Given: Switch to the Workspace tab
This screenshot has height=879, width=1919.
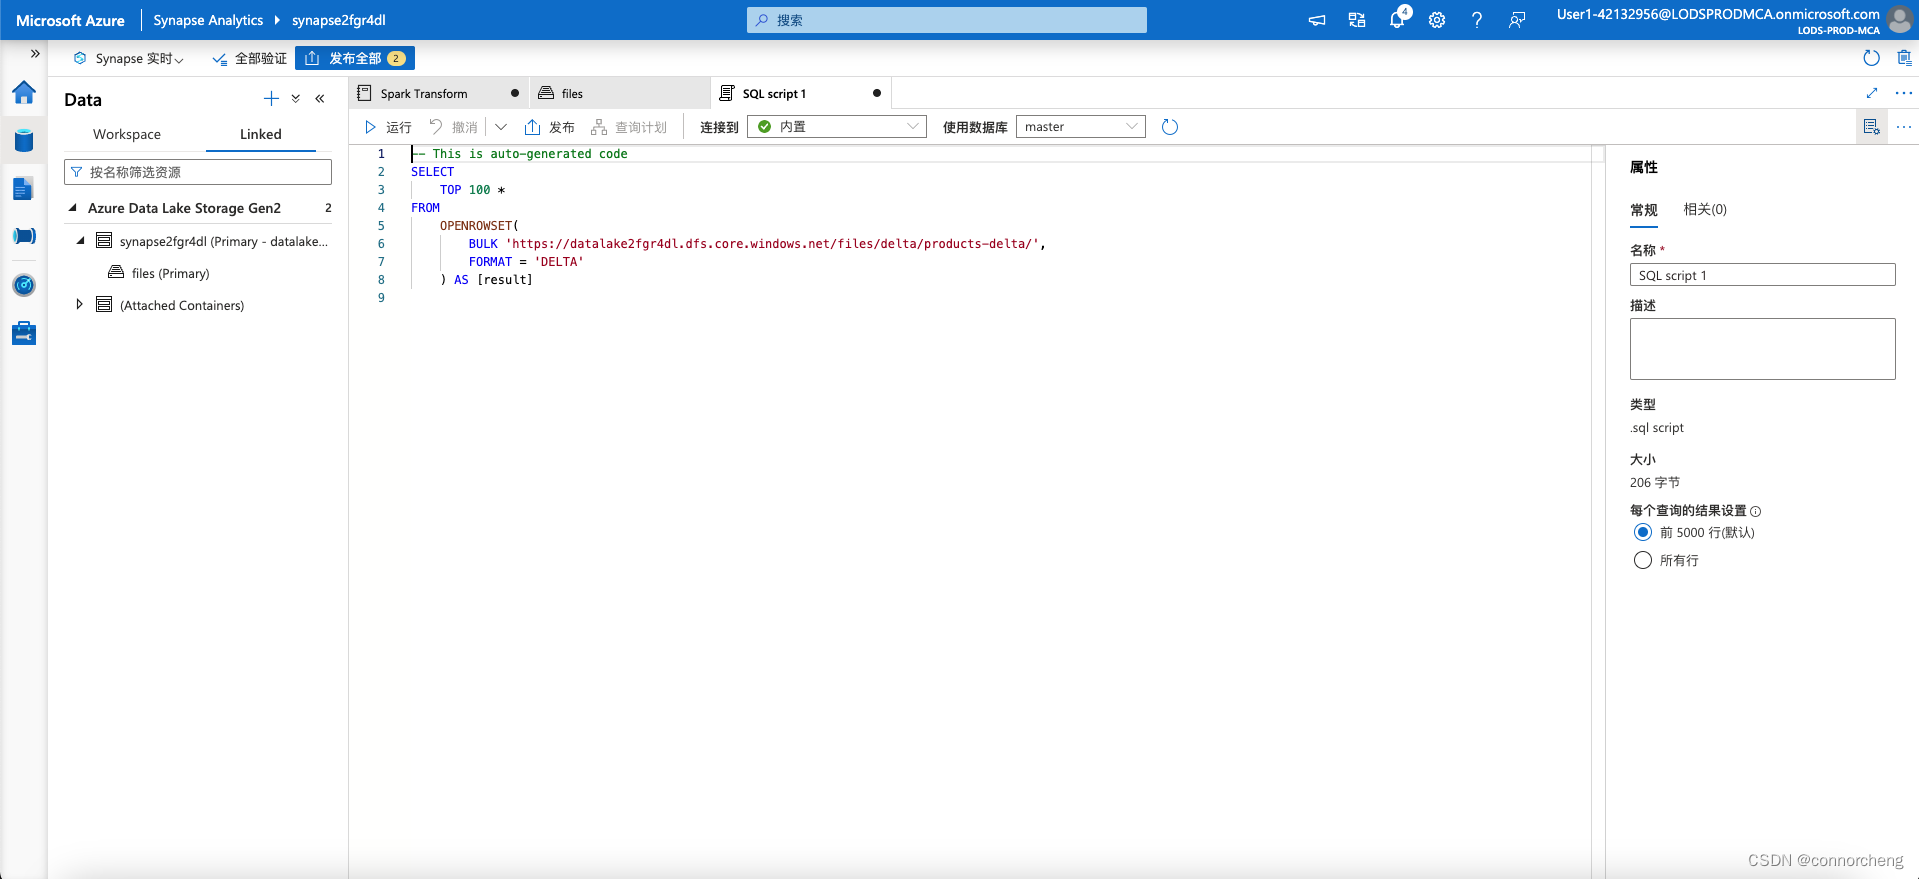Looking at the screenshot, I should [x=127, y=134].
